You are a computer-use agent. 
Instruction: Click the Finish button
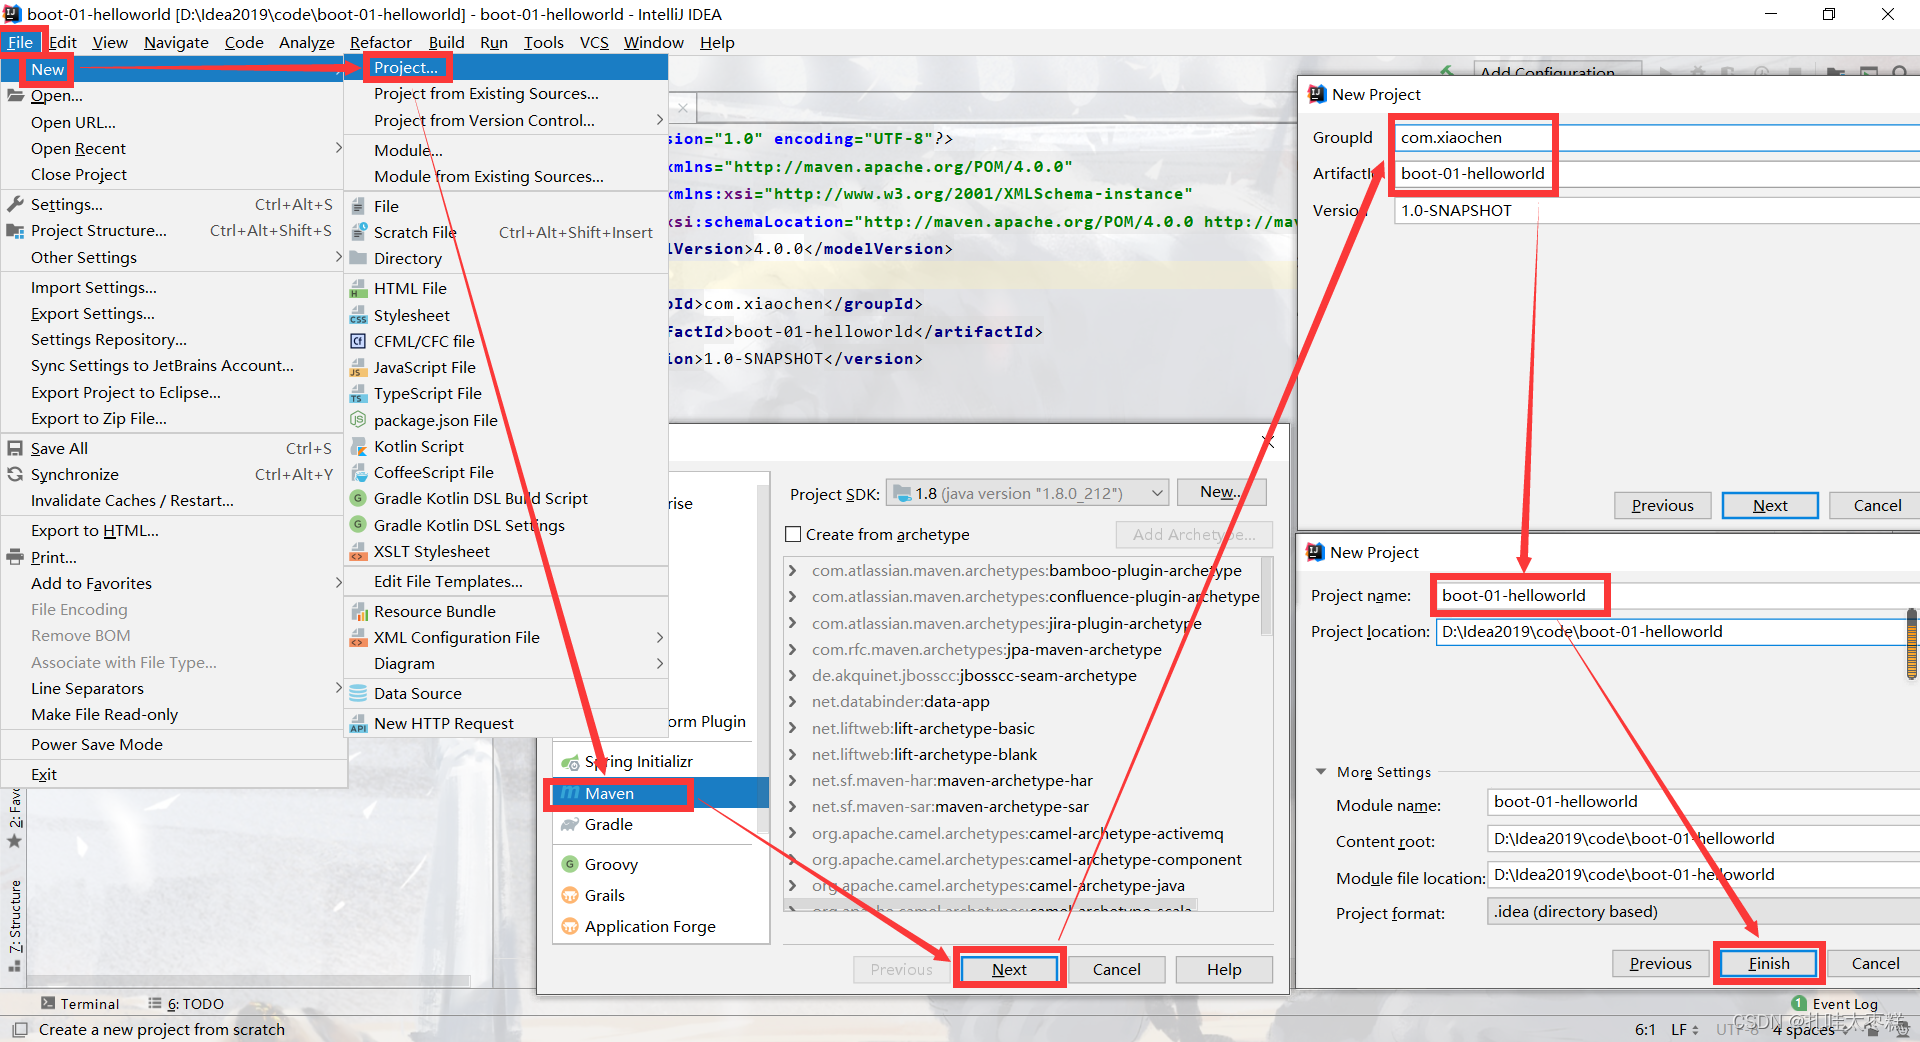click(x=1768, y=964)
